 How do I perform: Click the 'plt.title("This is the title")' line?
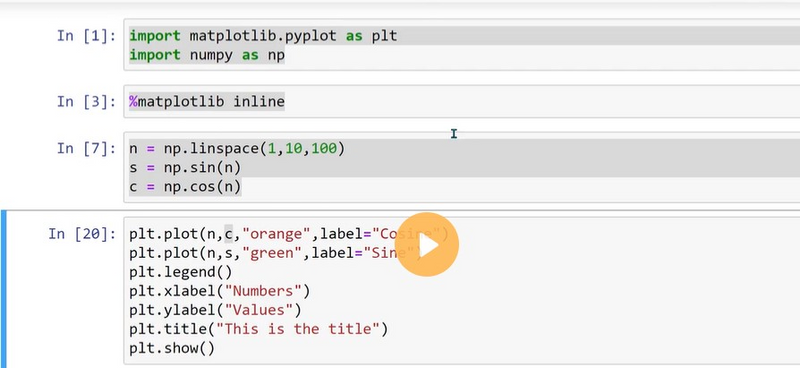(x=258, y=329)
